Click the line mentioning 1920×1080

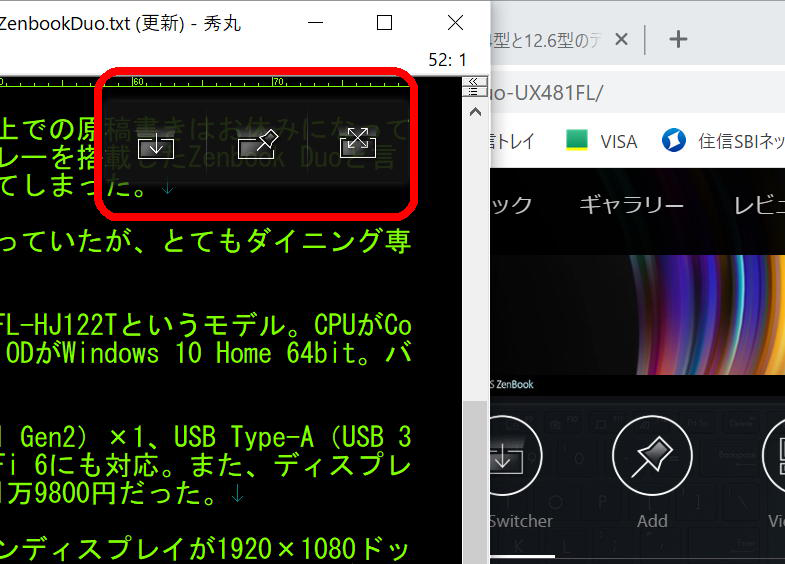pos(206,549)
